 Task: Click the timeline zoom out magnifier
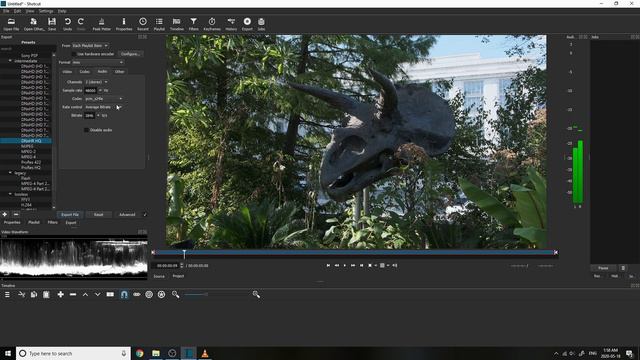176,294
